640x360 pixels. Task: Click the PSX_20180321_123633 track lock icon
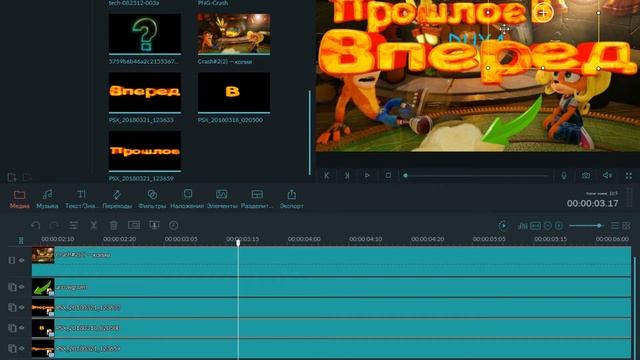click(12, 307)
